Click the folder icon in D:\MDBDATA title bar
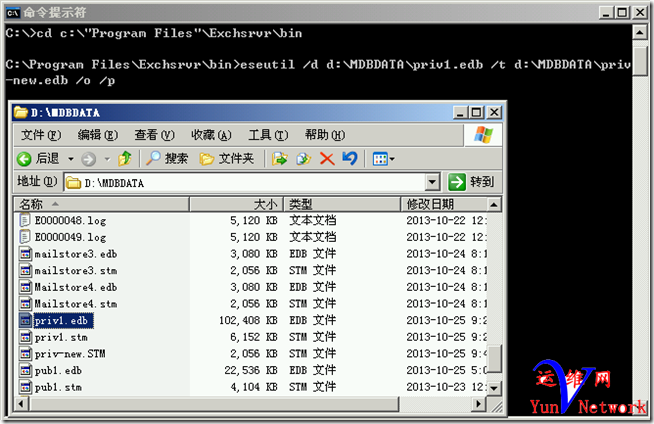 tap(21, 113)
